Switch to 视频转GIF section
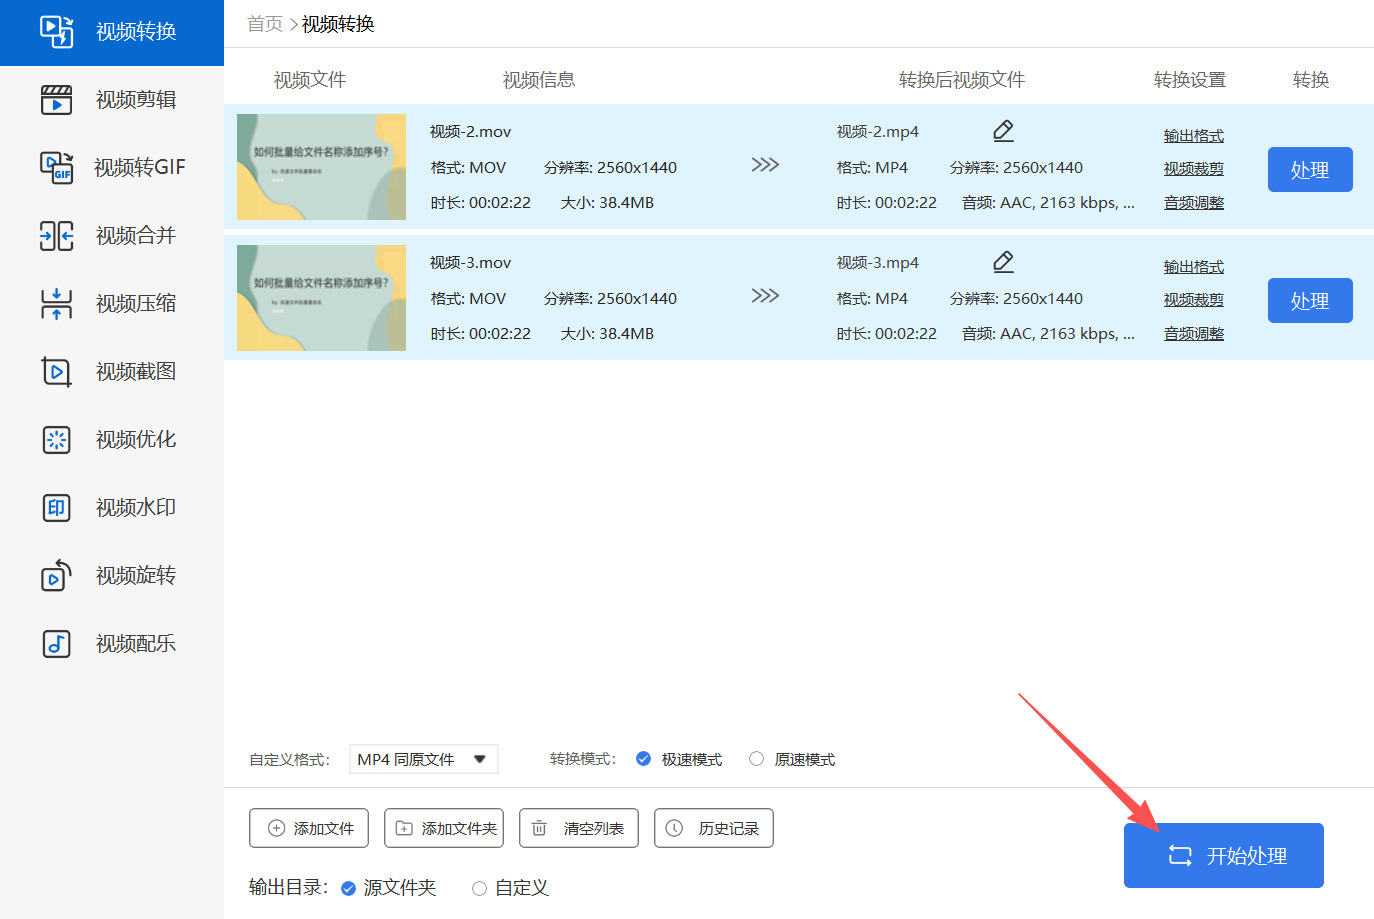 pyautogui.click(x=112, y=167)
